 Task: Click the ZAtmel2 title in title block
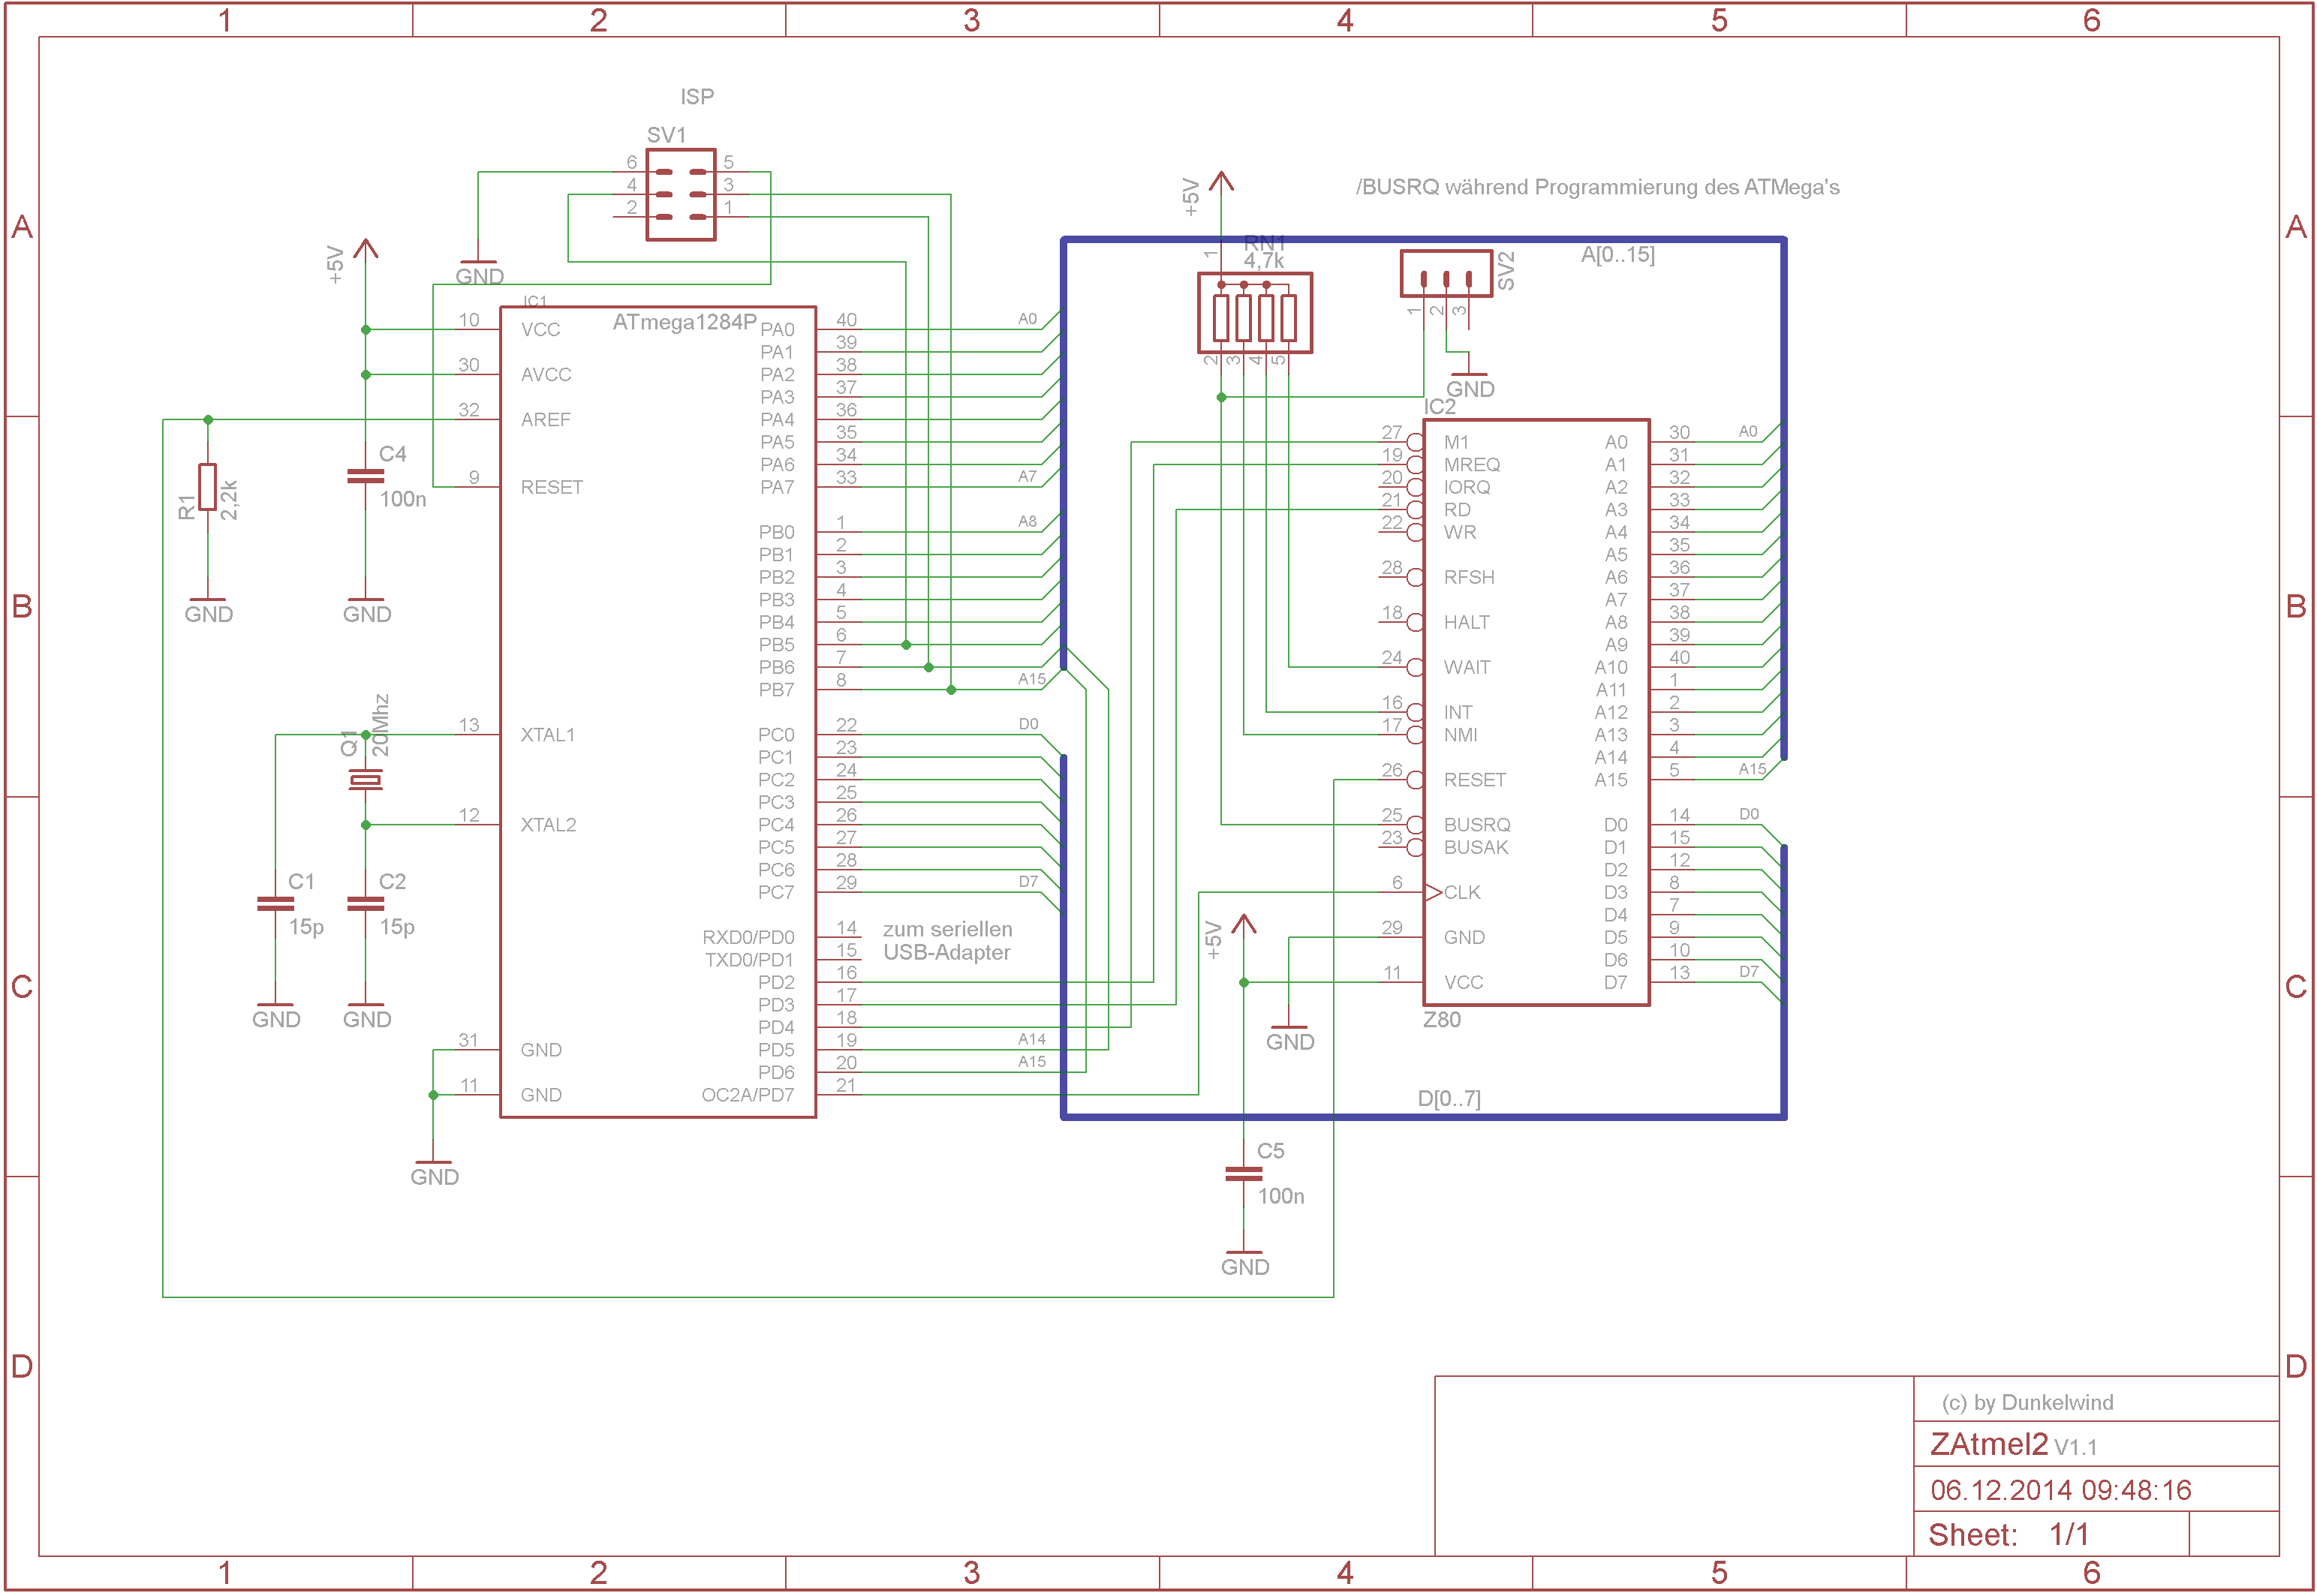(1988, 1445)
